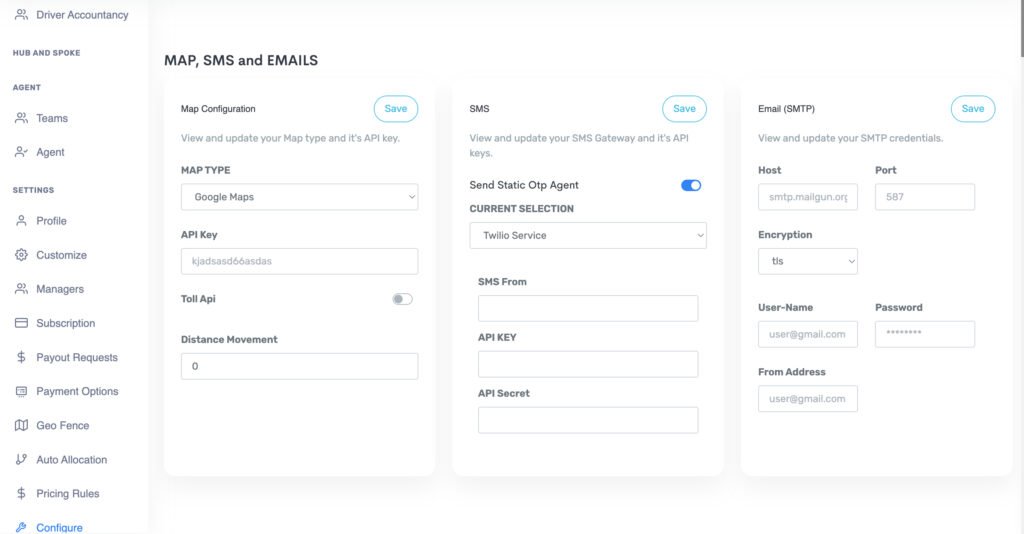
Task: Save the Map Configuration settings
Action: [396, 109]
